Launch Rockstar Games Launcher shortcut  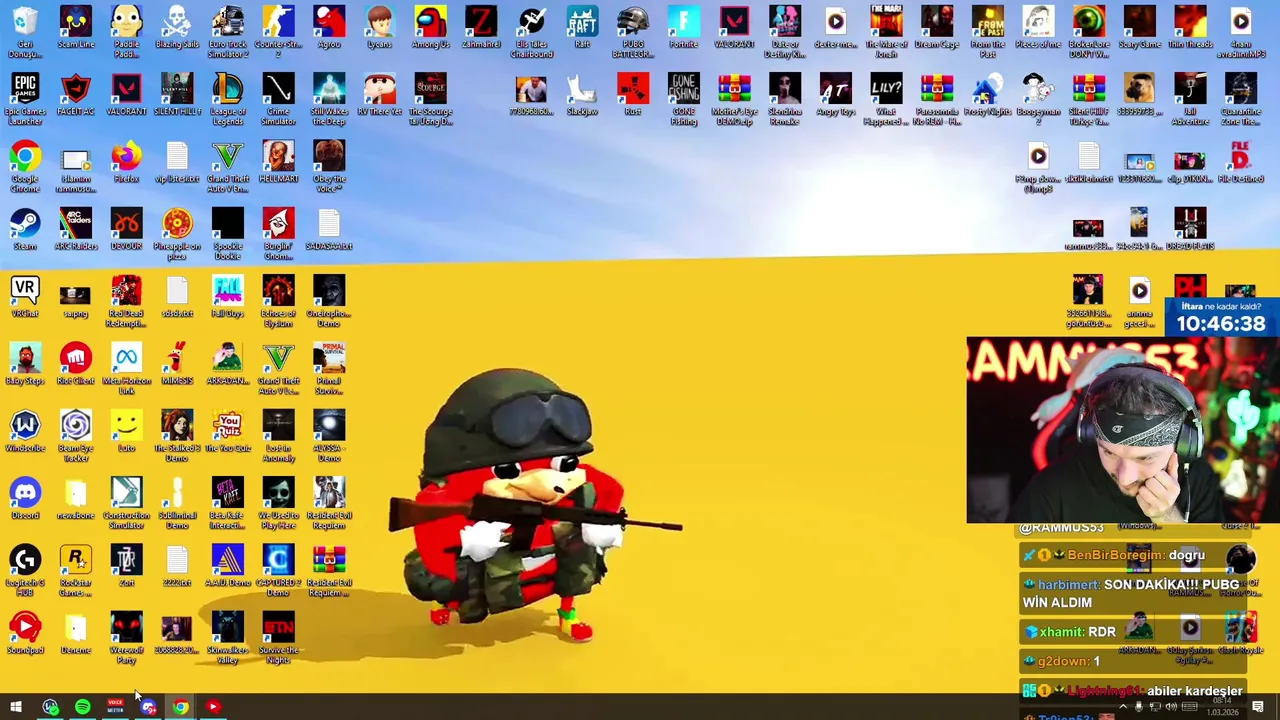pyautogui.click(x=76, y=571)
